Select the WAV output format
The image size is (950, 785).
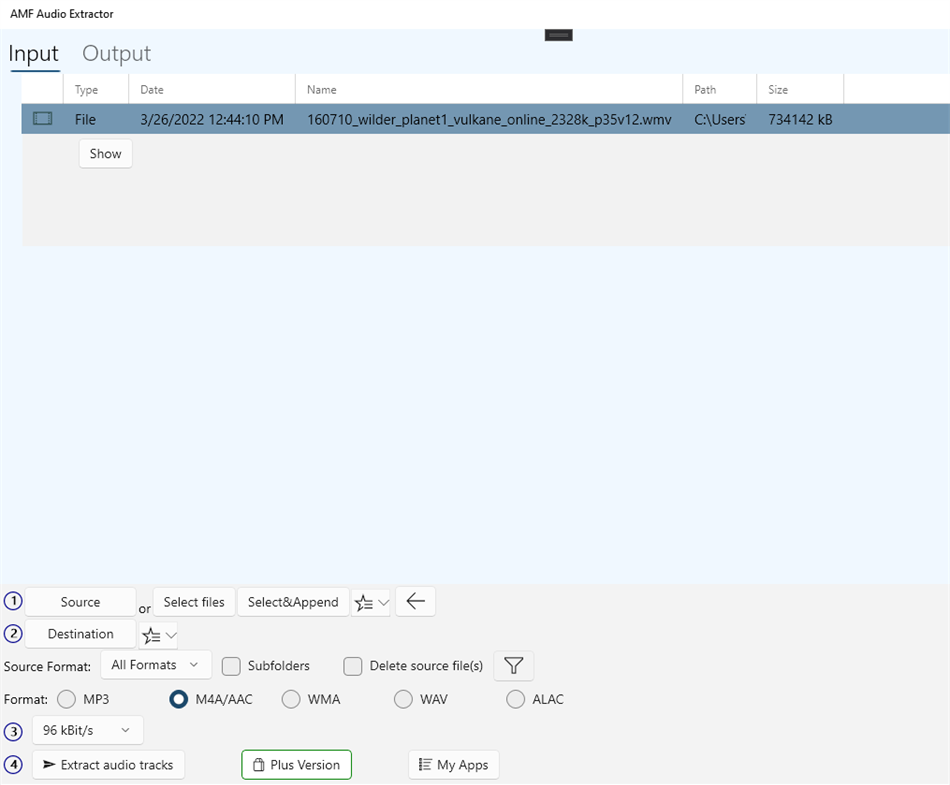404,699
